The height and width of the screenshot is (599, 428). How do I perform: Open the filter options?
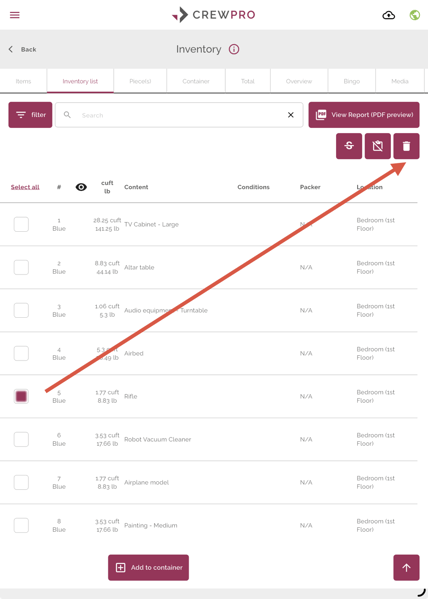point(30,115)
